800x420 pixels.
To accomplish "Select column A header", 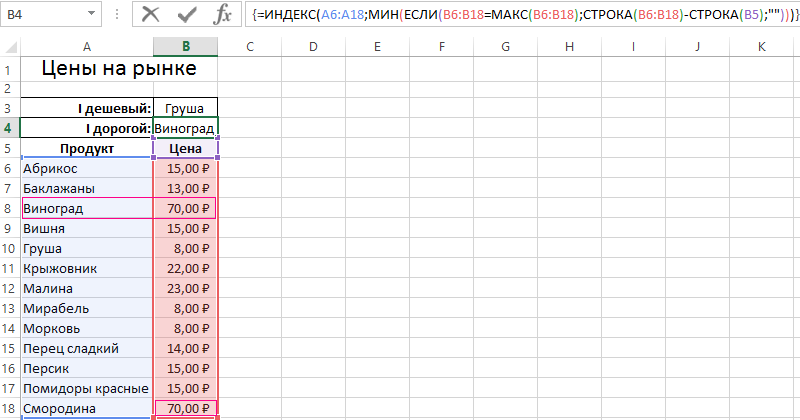I will [87, 47].
